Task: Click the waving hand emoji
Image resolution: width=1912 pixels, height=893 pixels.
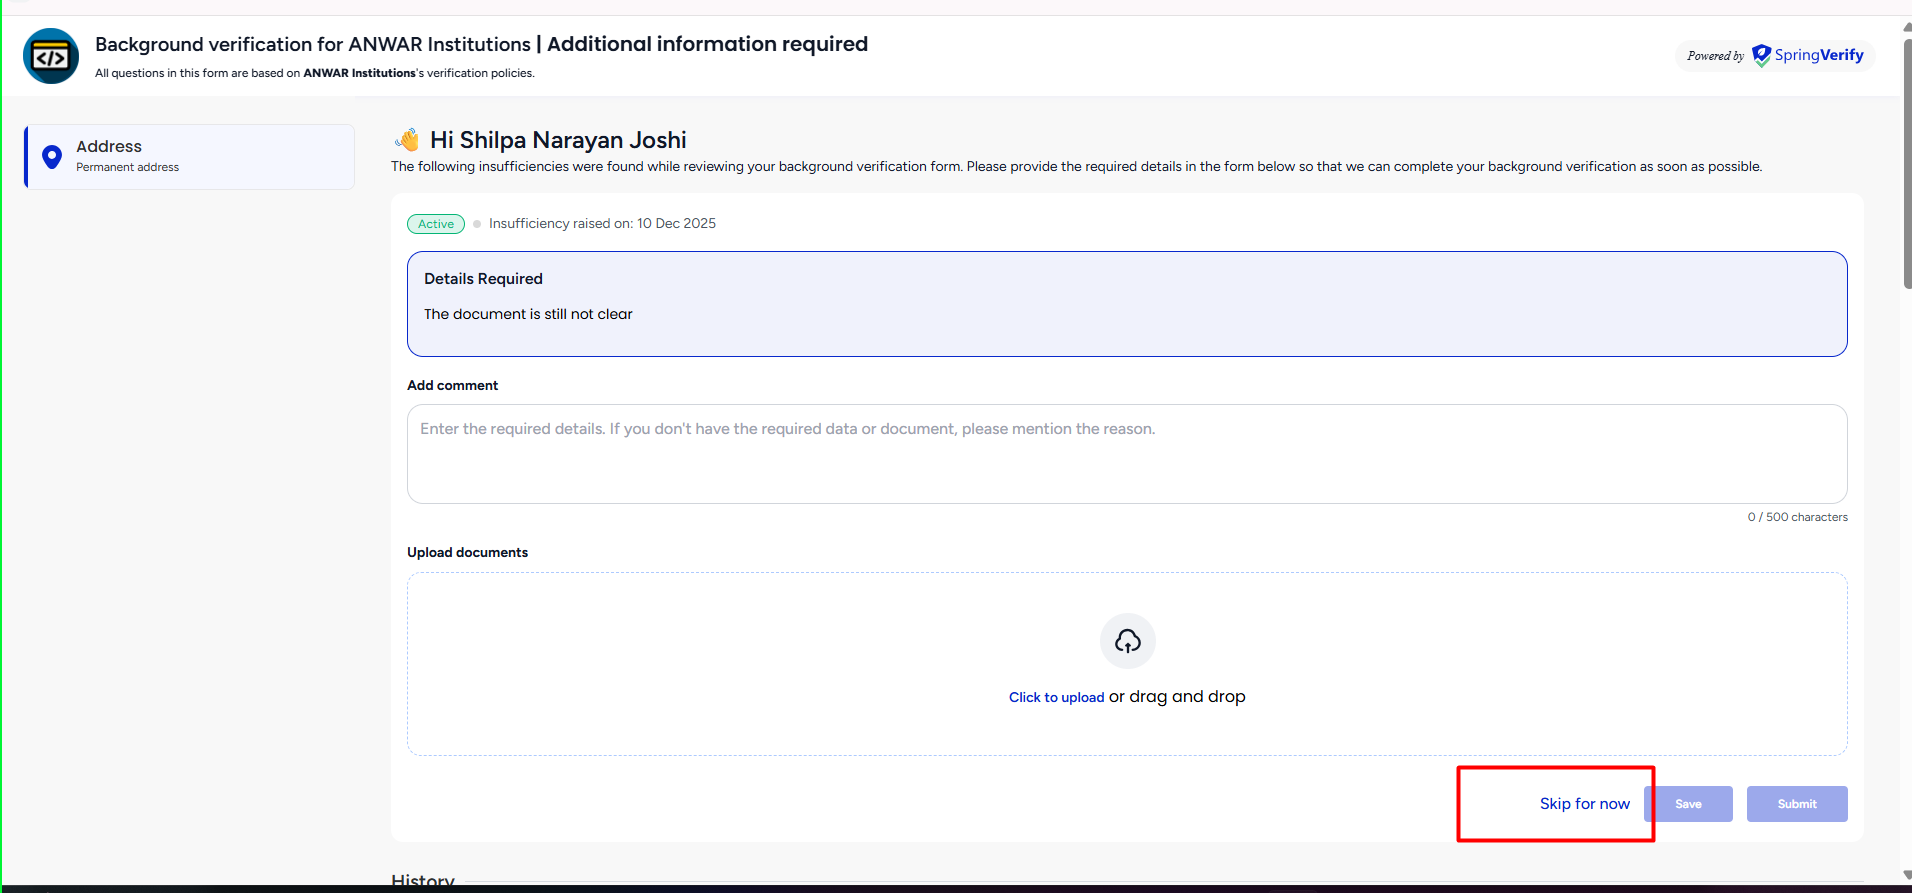Action: pyautogui.click(x=407, y=140)
